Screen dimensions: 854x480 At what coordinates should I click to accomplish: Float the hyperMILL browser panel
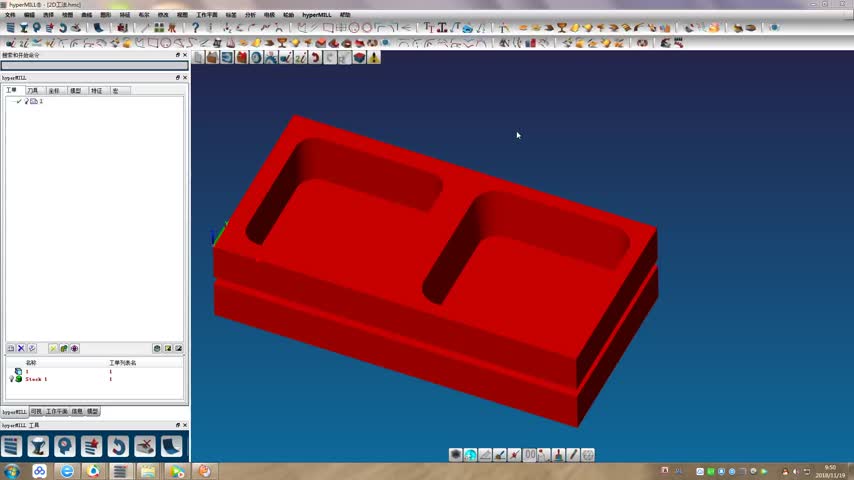coord(178,78)
